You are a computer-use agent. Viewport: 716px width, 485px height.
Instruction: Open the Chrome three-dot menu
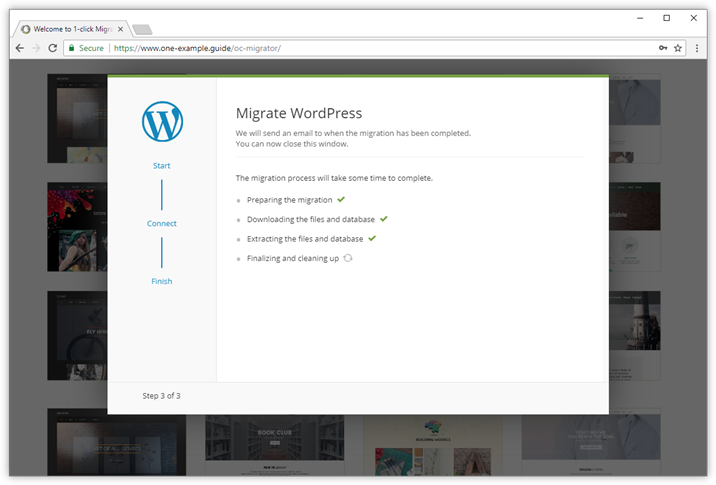tap(697, 48)
